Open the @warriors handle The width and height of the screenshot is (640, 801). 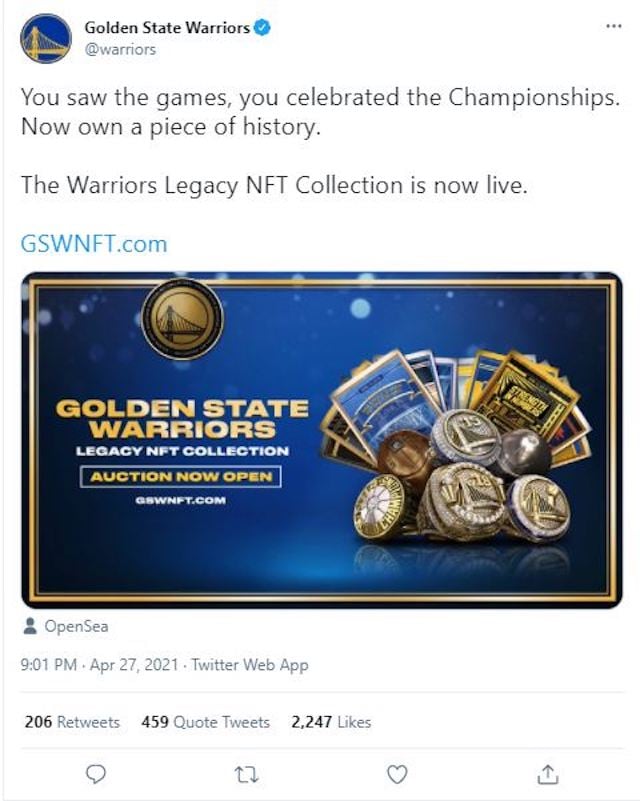[120, 50]
